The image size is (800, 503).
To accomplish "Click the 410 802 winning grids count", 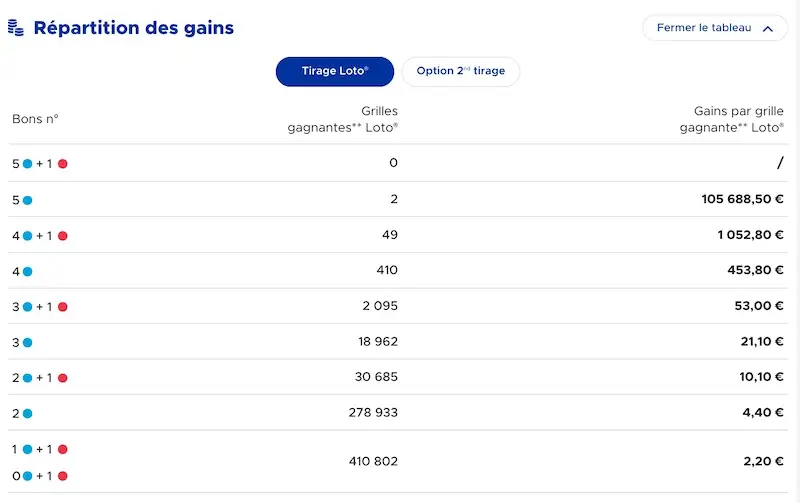I will 373,461.
